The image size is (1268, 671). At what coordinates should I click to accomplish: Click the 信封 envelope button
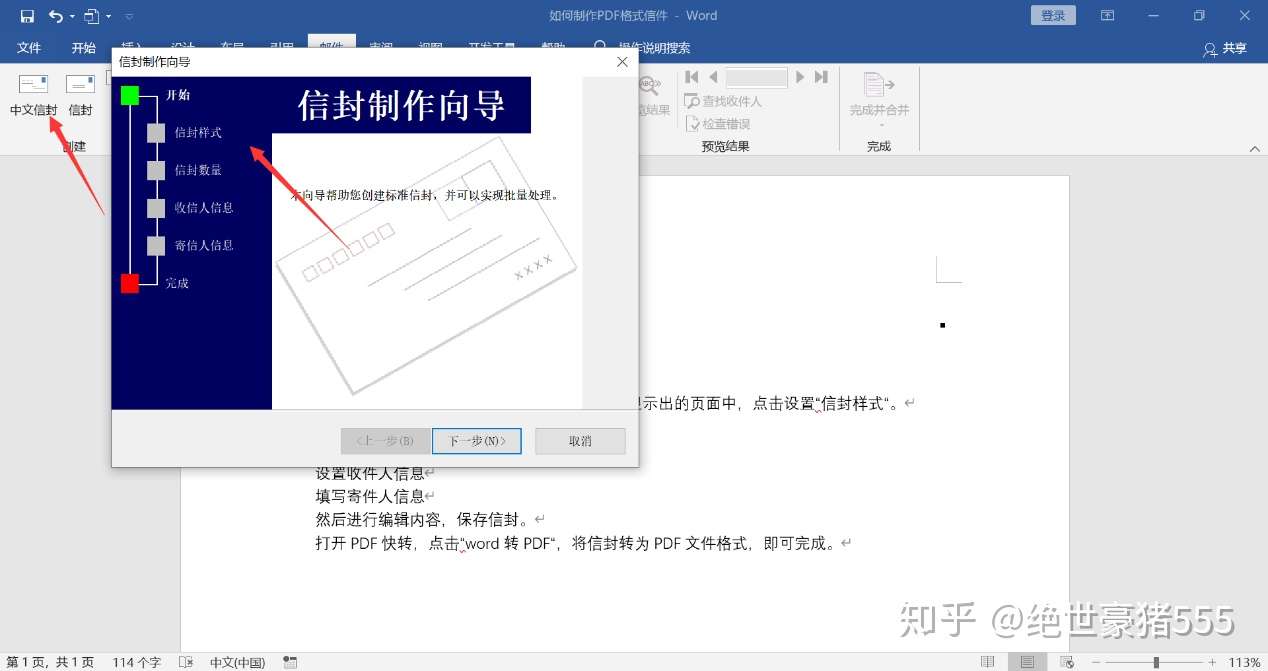80,96
